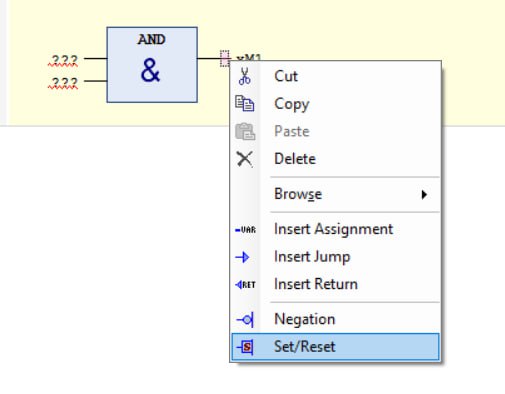
Task: Select the AND function block
Action: 152,65
